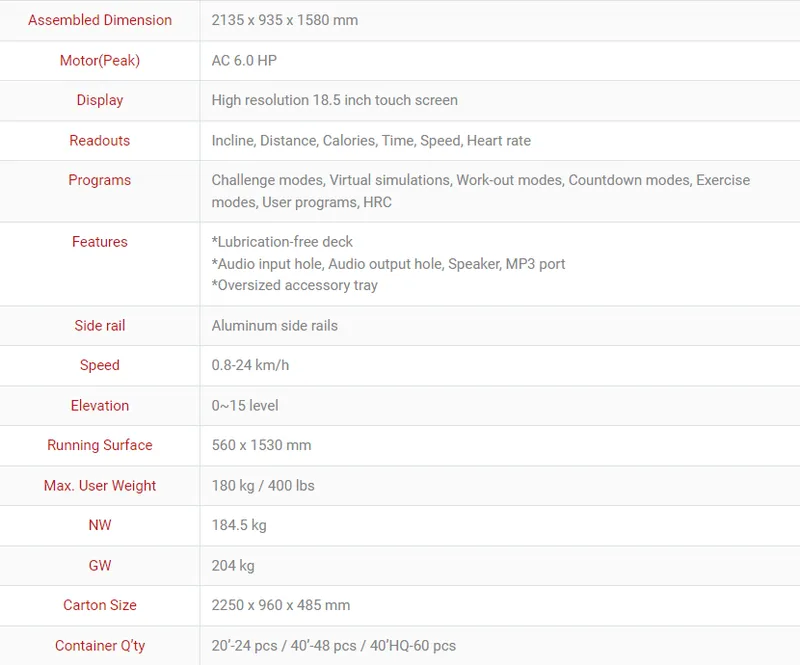800x665 pixels.
Task: Click the 'Side rail' row label
Action: click(x=100, y=326)
